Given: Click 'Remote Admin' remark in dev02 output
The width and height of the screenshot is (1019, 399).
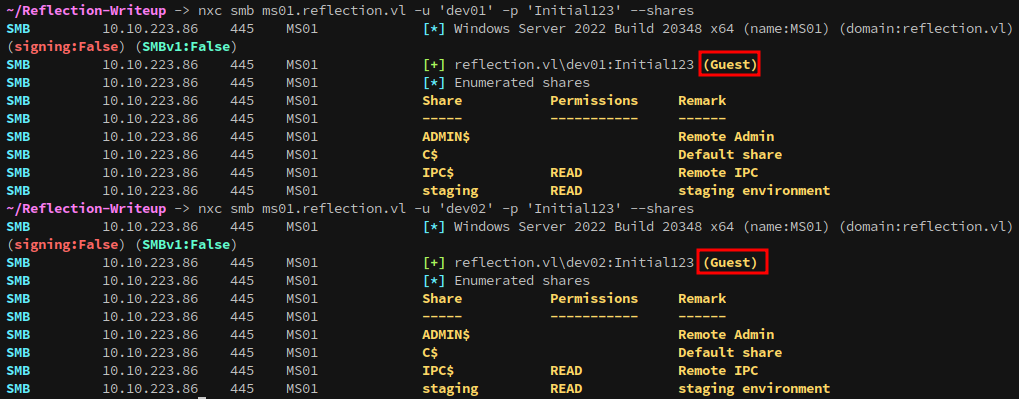Looking at the screenshot, I should tap(726, 335).
